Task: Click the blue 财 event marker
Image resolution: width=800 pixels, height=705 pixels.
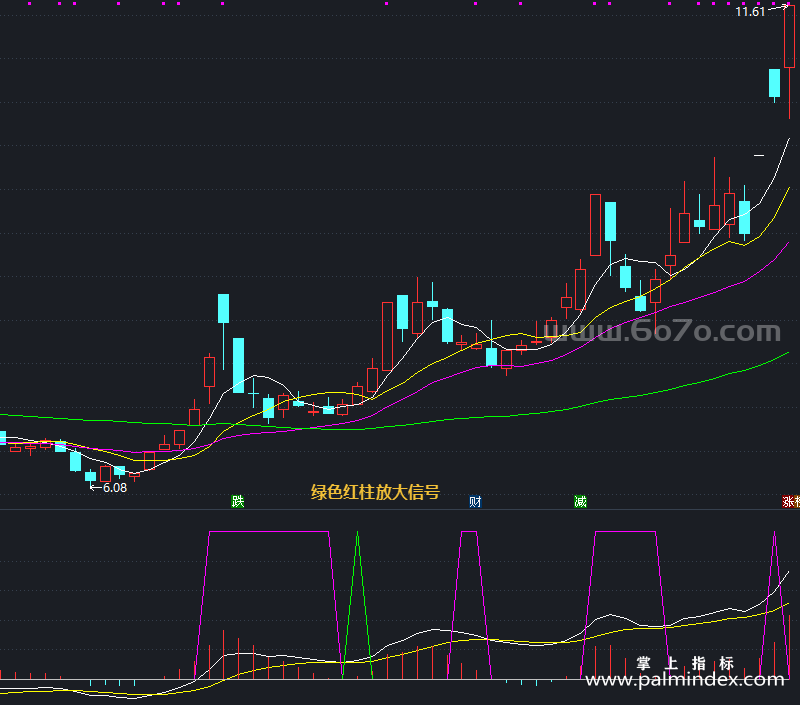Action: [x=475, y=501]
